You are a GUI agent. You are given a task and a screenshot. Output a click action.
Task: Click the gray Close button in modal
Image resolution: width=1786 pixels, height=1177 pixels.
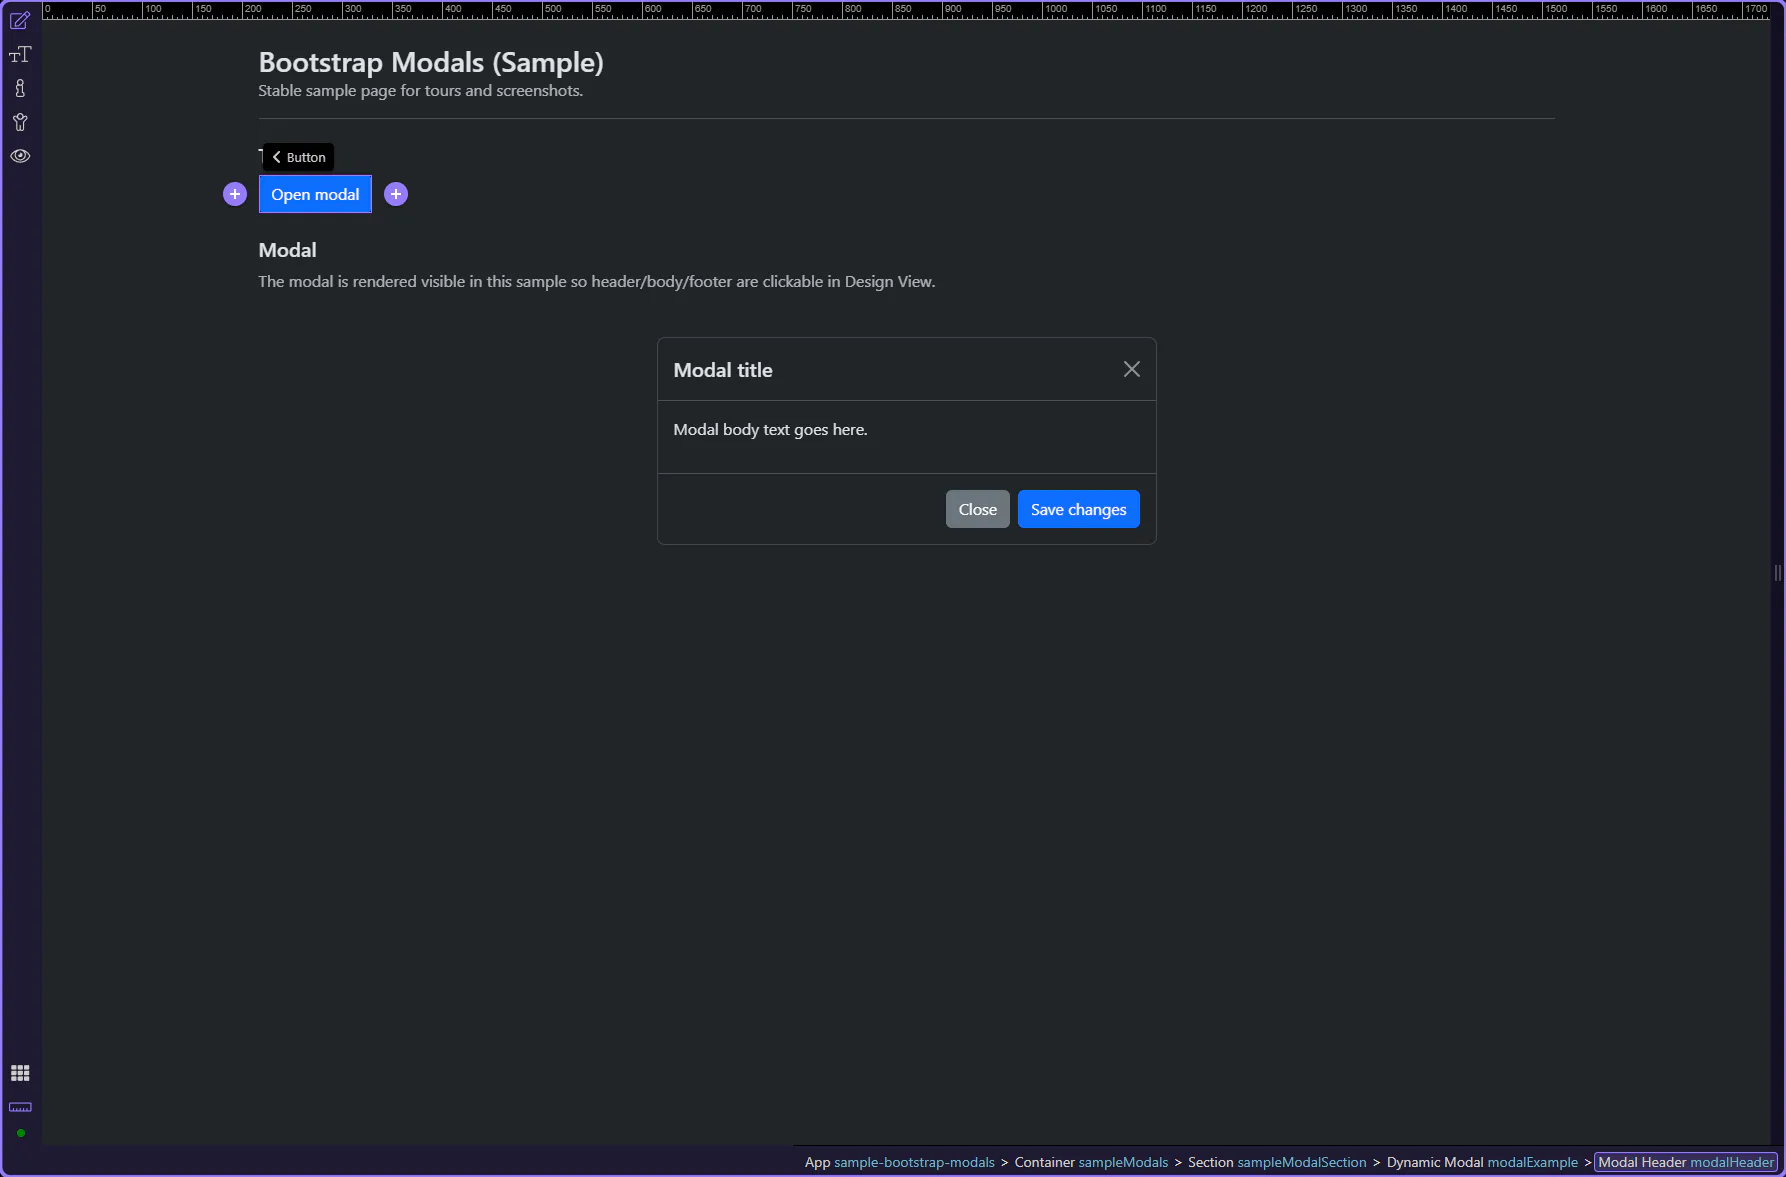(x=977, y=509)
